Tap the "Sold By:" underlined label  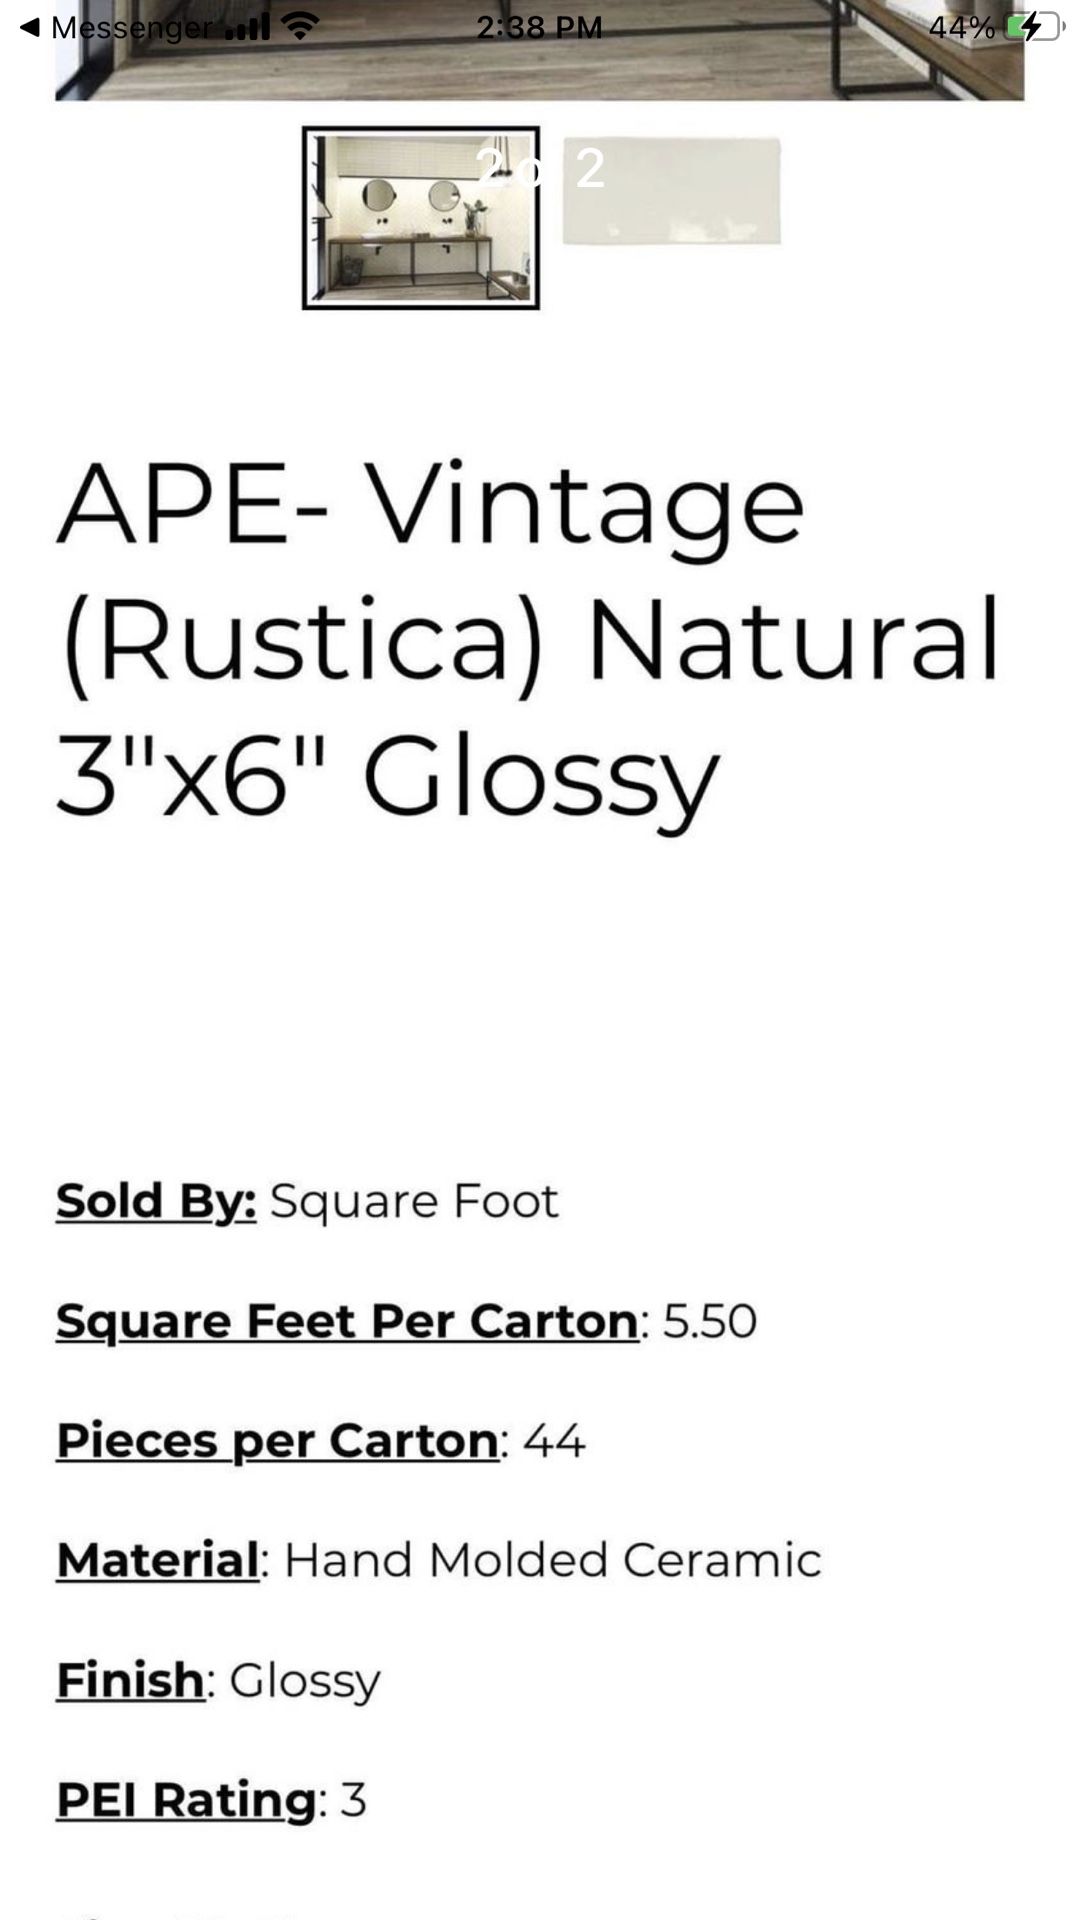click(156, 1201)
